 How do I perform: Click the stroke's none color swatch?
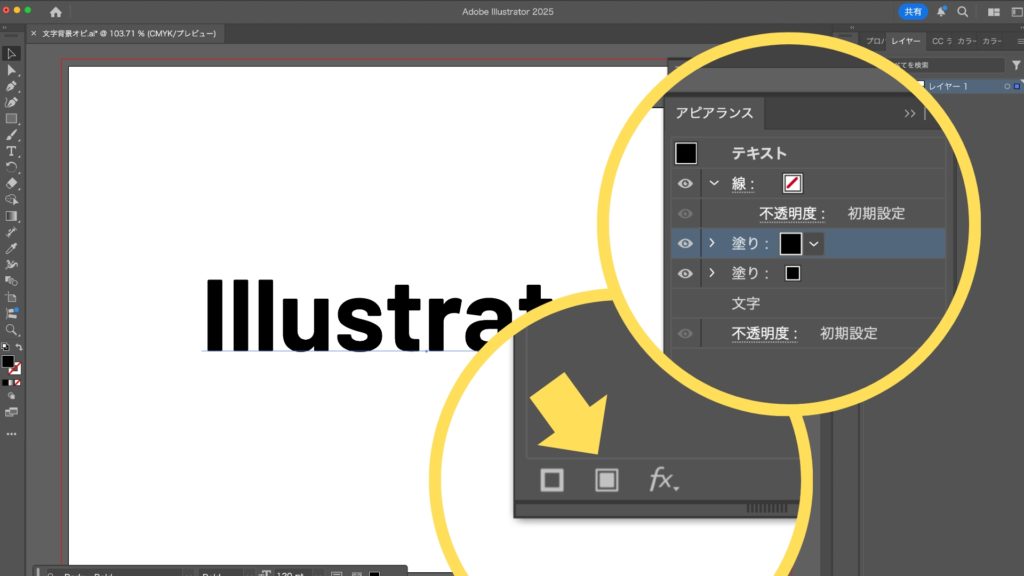[x=794, y=184]
